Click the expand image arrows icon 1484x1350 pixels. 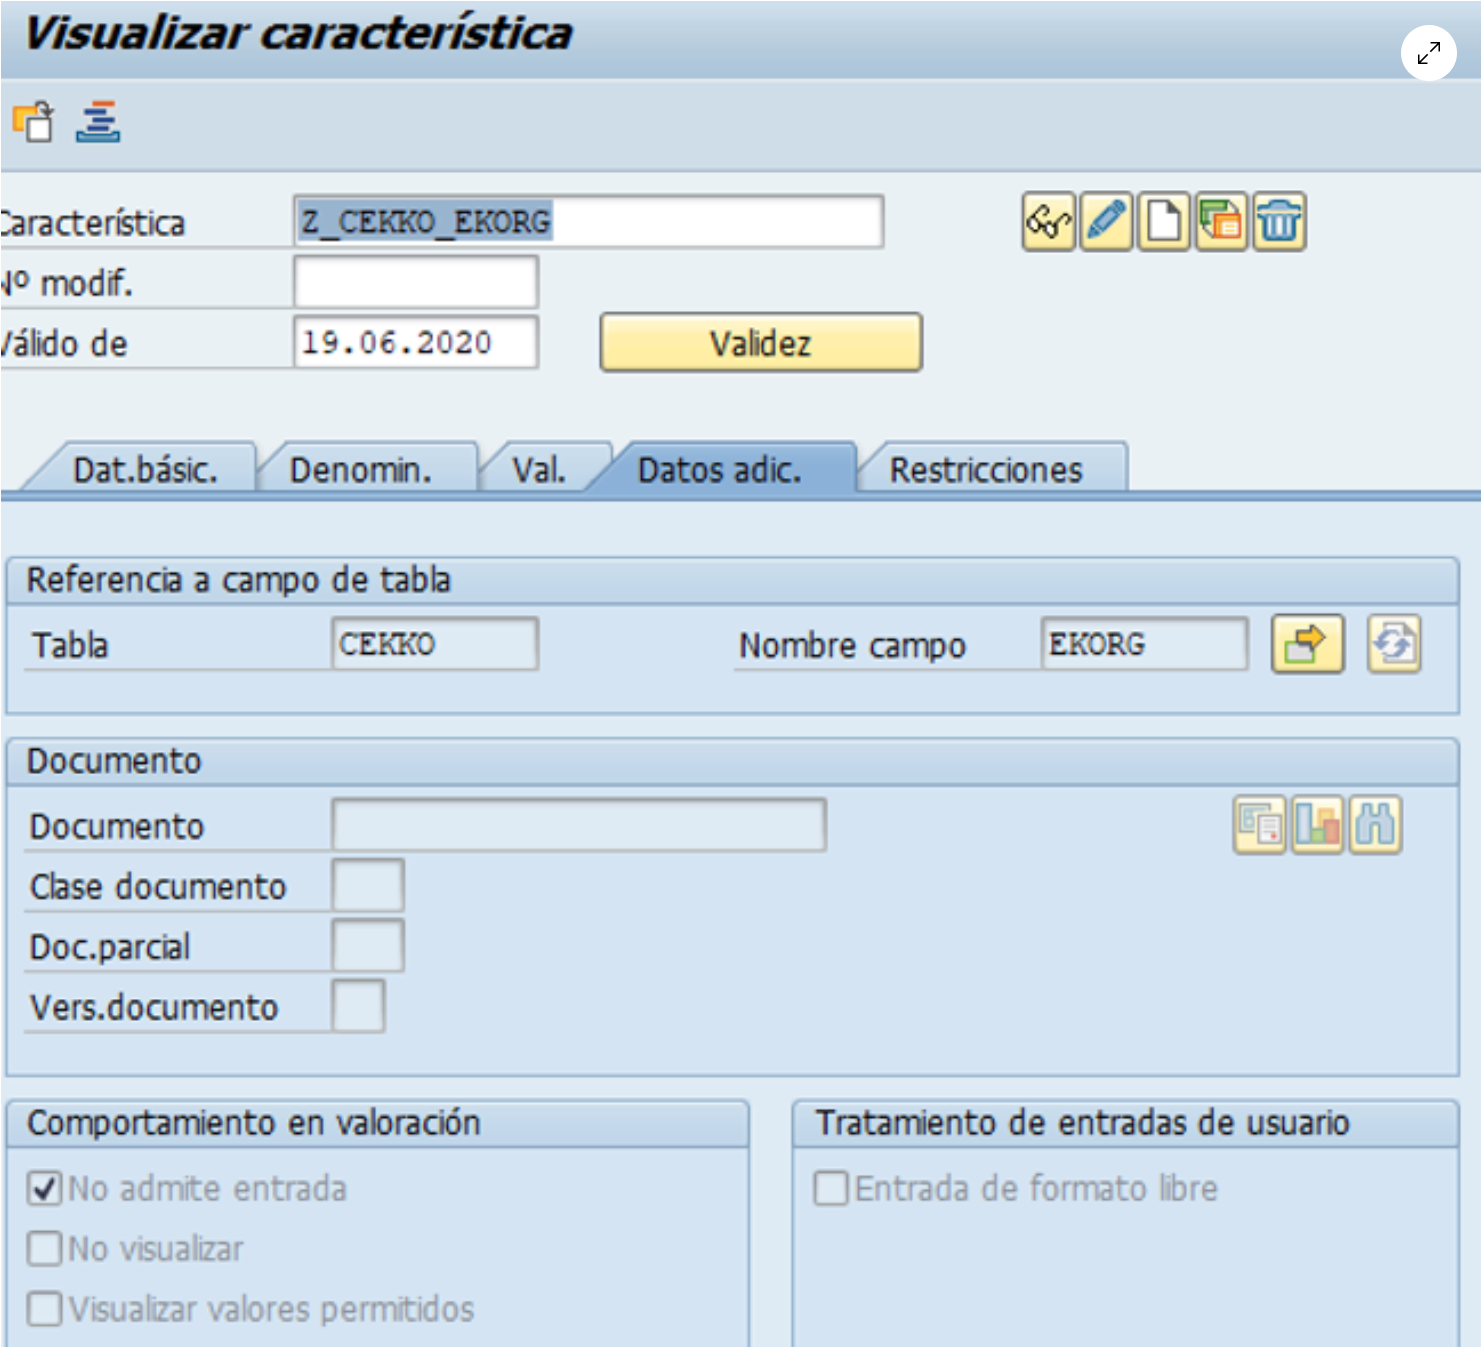[1428, 53]
